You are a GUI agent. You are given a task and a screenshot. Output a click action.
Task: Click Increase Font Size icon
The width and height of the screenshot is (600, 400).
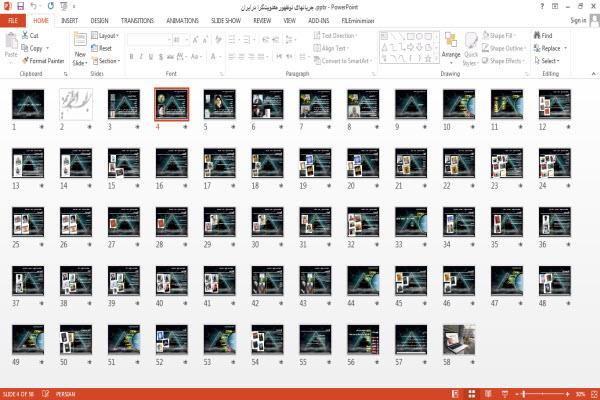tap(195, 40)
